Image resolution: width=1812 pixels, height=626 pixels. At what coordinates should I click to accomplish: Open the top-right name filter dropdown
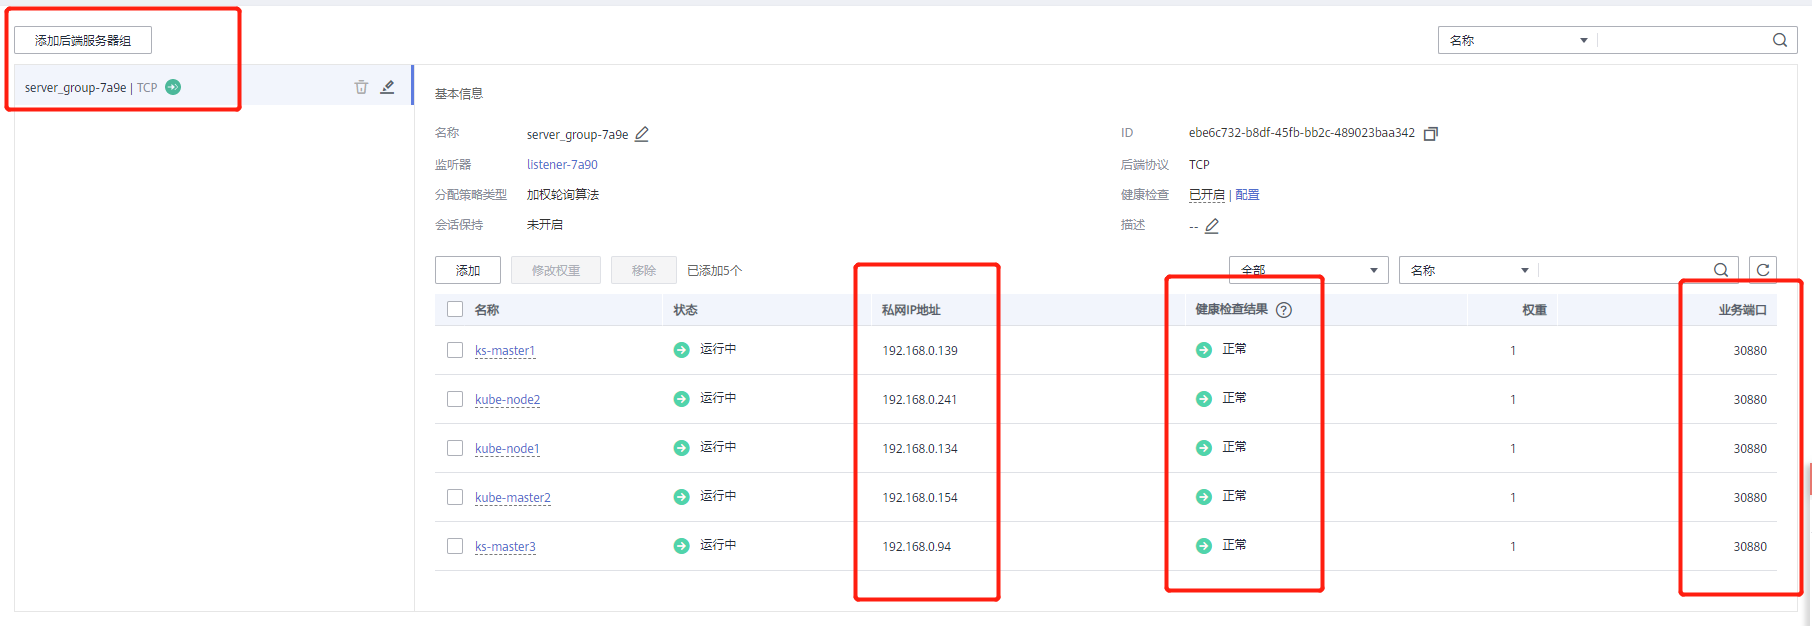point(1517,40)
